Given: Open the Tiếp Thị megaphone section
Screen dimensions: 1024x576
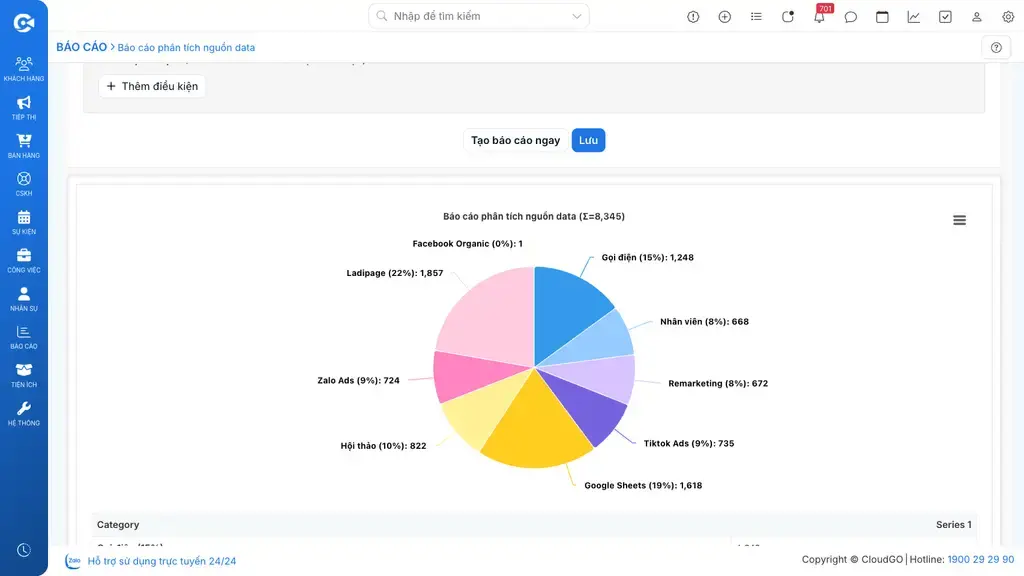Looking at the screenshot, I should (24, 108).
